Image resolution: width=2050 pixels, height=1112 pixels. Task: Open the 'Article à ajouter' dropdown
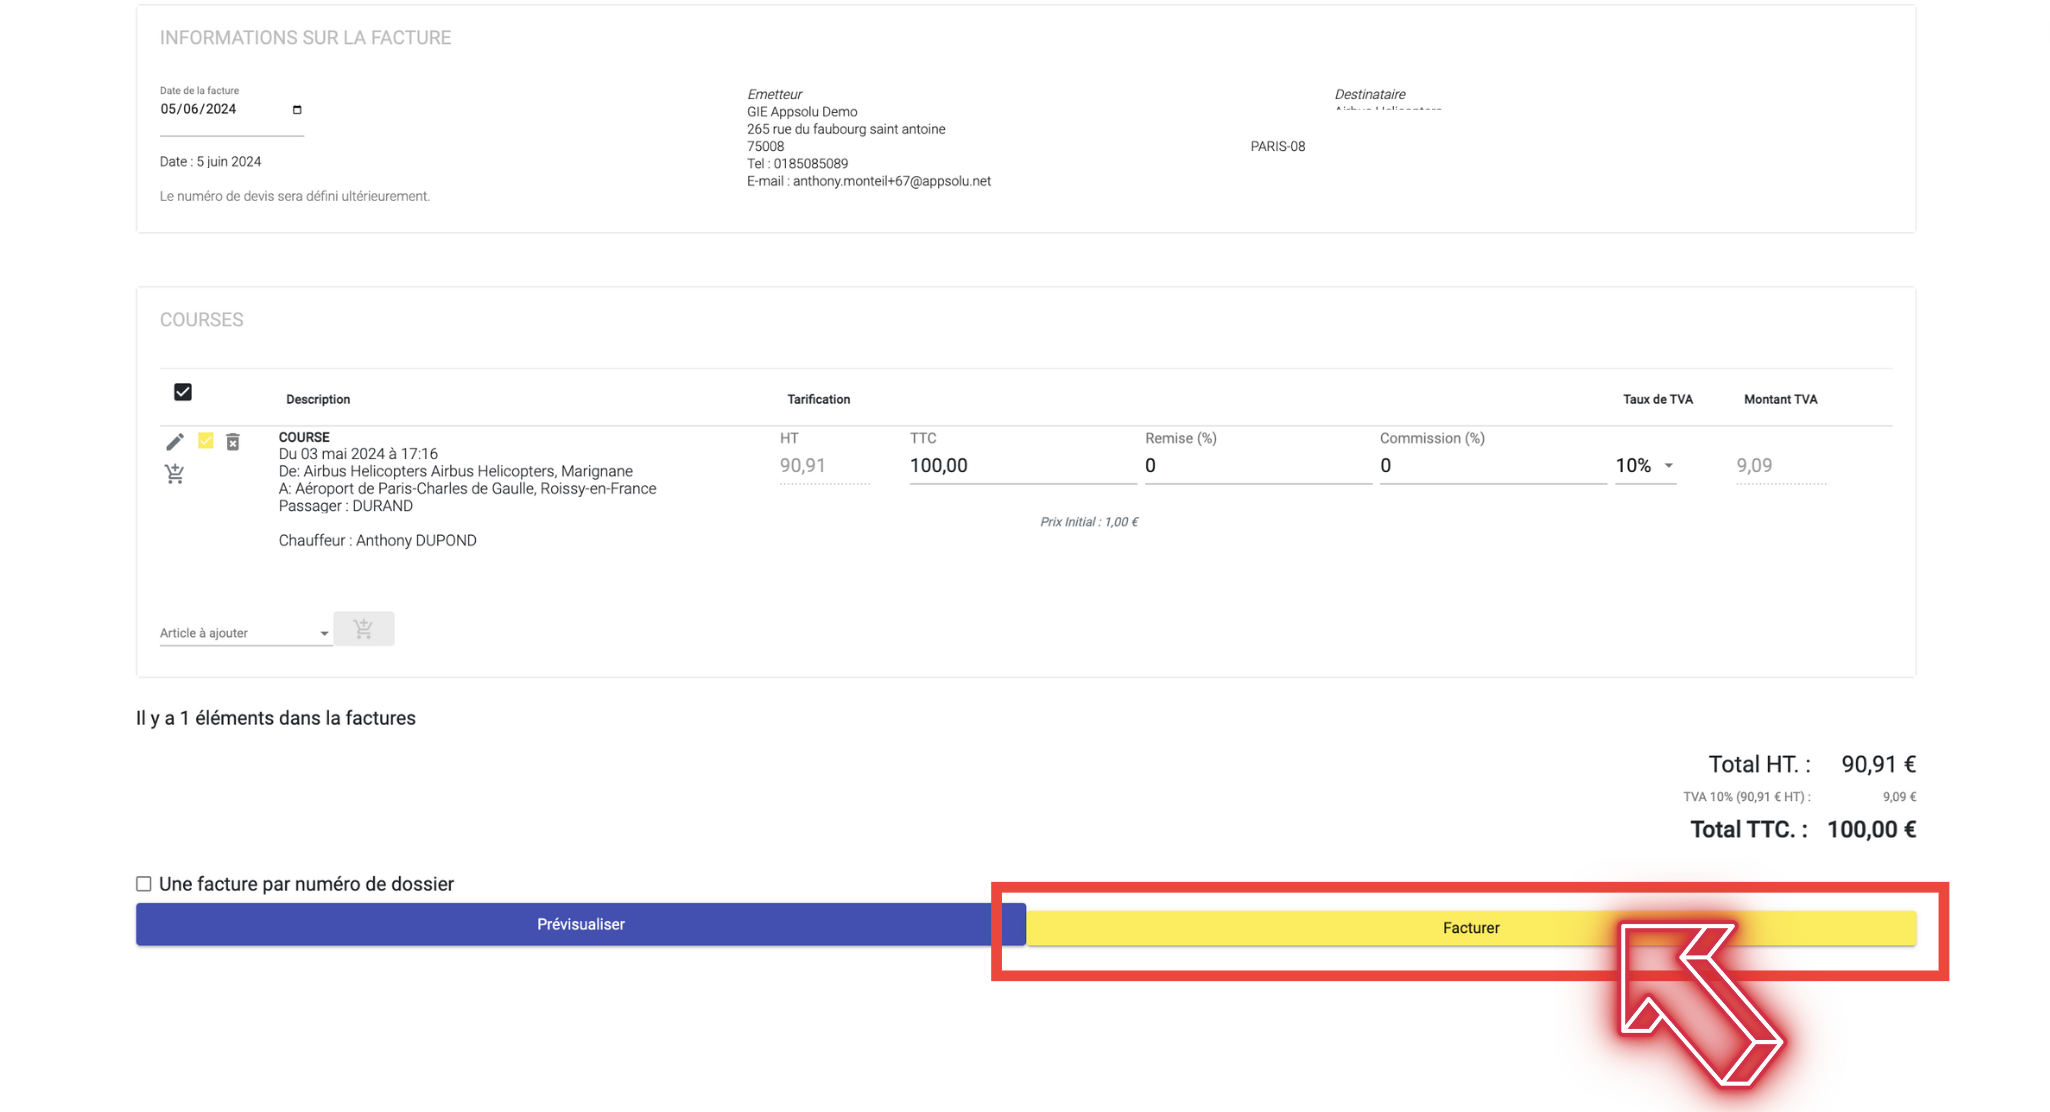(x=245, y=633)
